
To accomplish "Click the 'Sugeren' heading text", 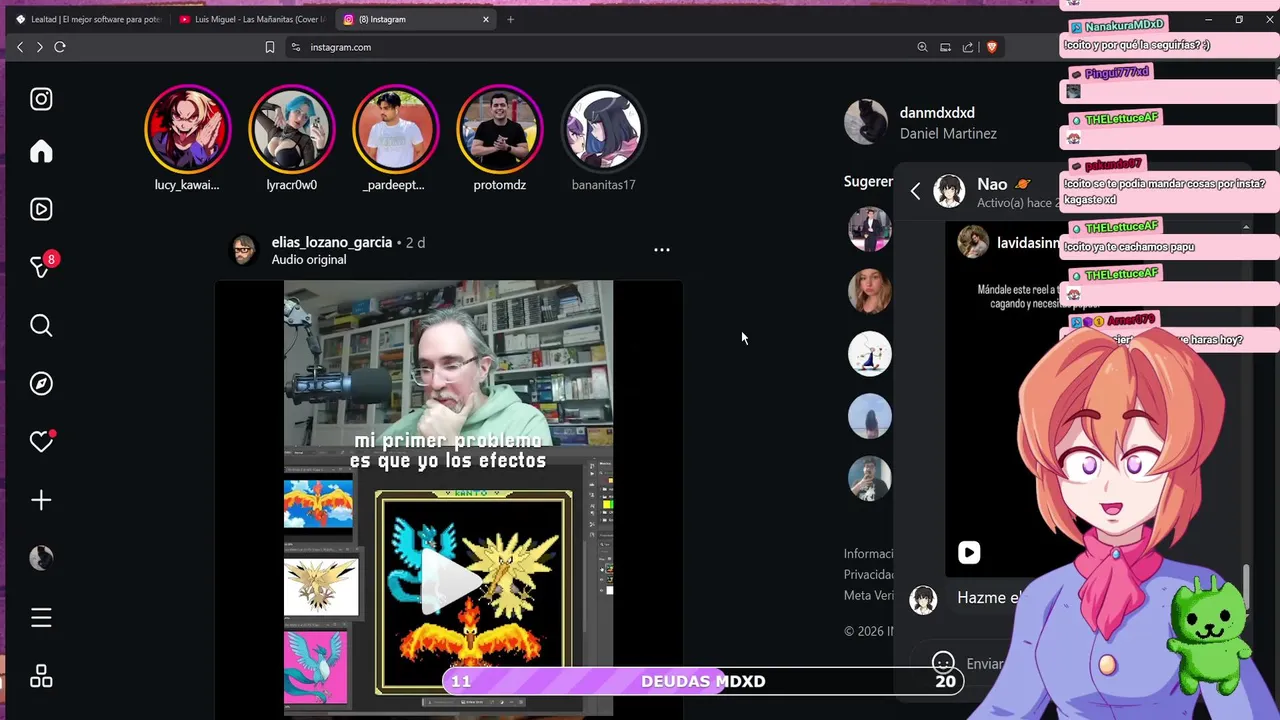I will coord(868,182).
